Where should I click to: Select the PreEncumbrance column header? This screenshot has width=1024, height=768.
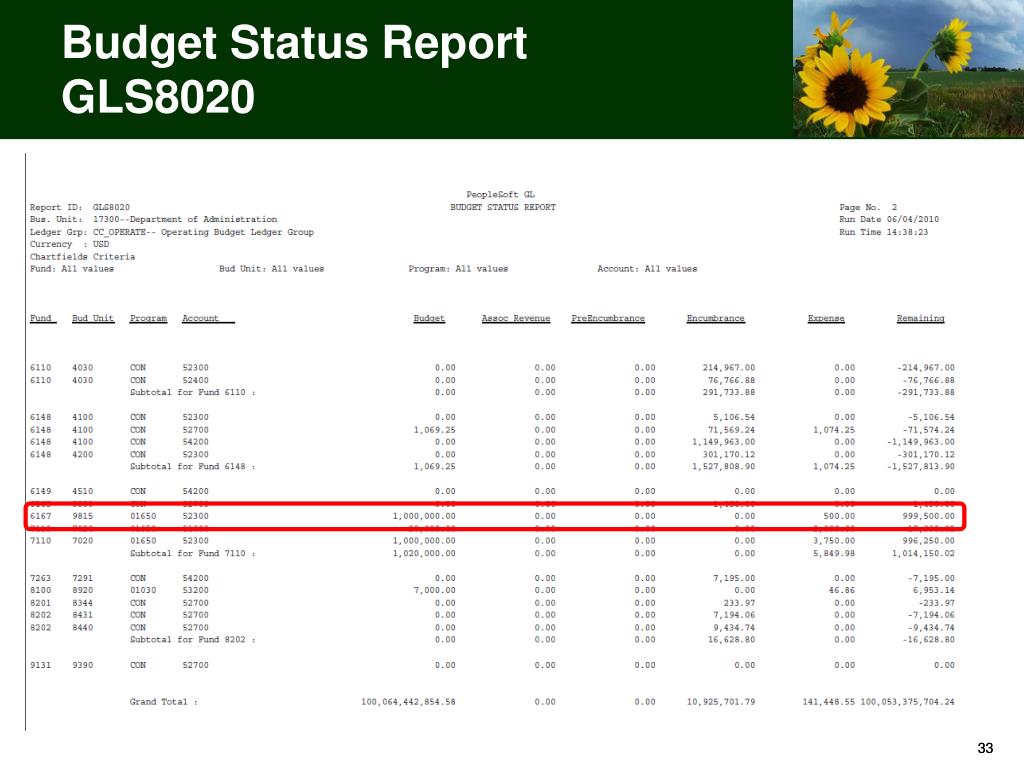(608, 318)
